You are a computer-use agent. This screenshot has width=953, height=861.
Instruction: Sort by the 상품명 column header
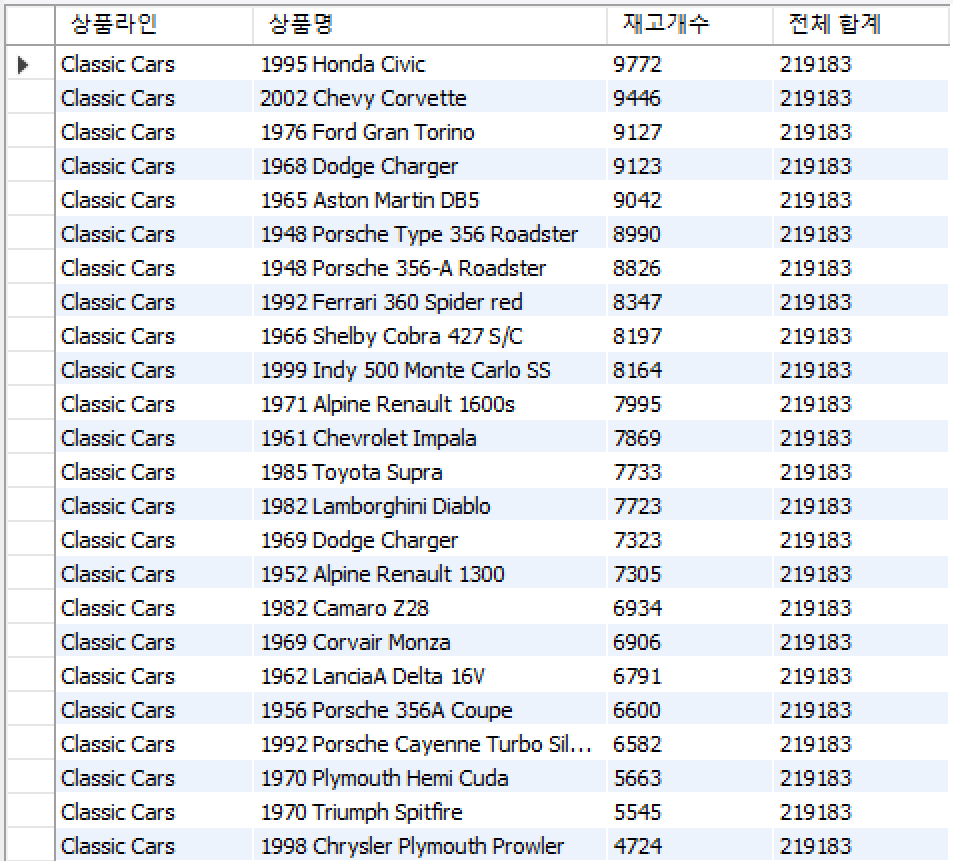coord(430,24)
